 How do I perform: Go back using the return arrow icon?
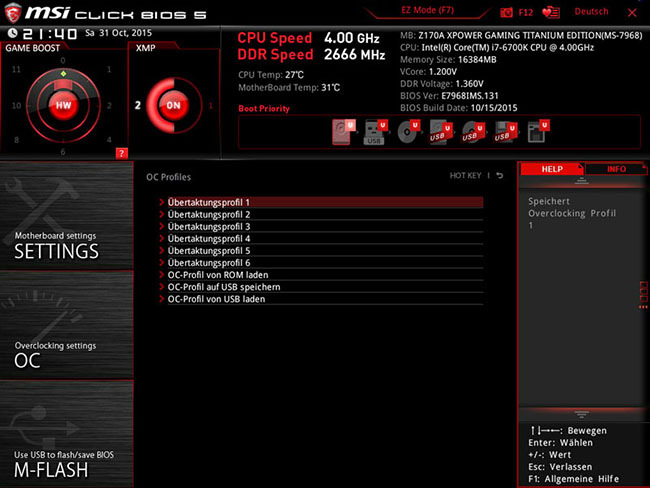pos(500,176)
